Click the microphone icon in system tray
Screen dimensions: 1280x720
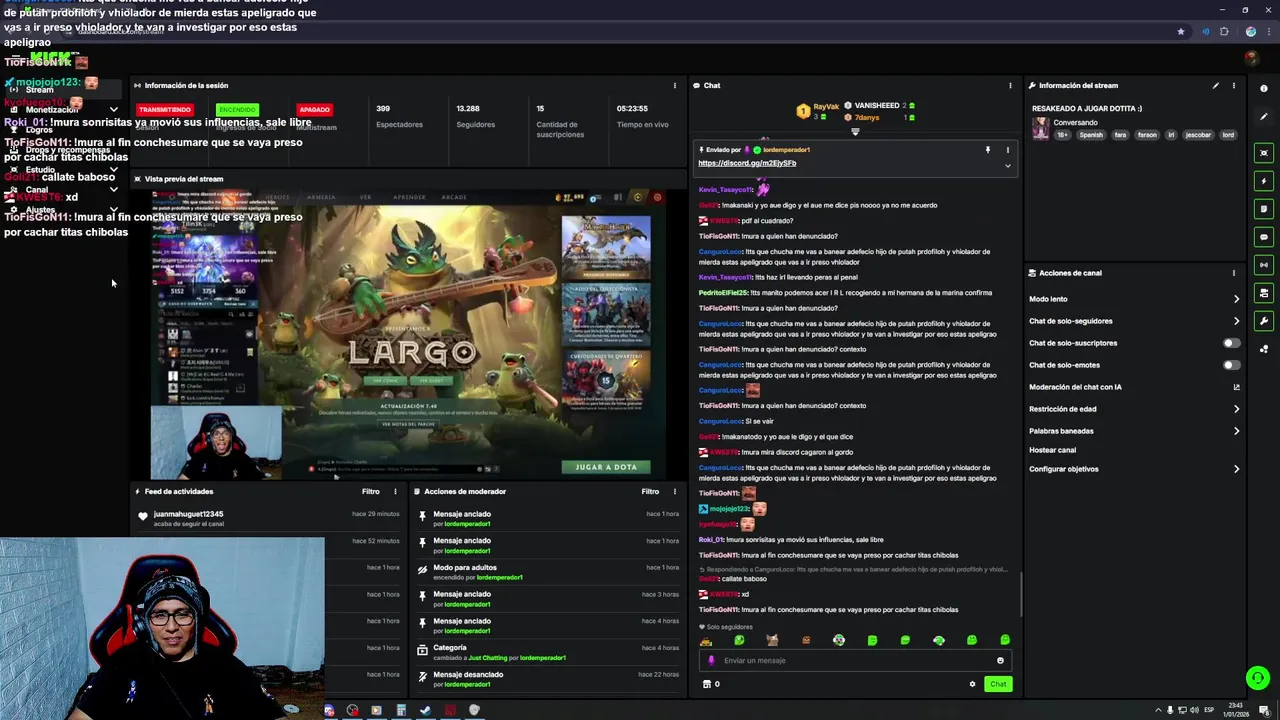(x=1171, y=710)
